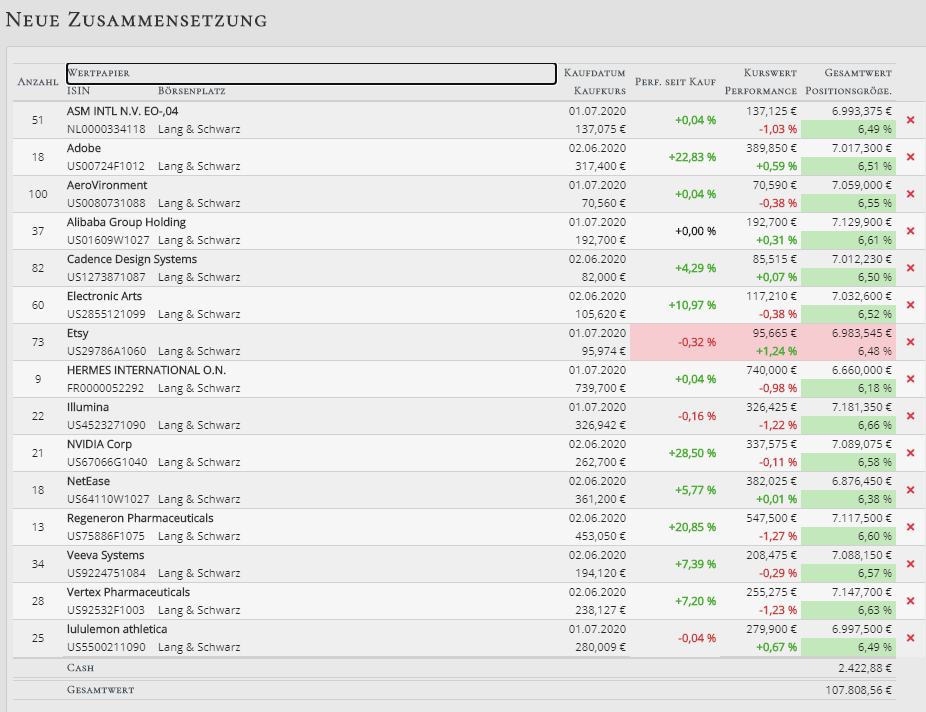Click Electronic Arts' +10,97 % performance
The width and height of the screenshot is (926, 712).
[692, 305]
